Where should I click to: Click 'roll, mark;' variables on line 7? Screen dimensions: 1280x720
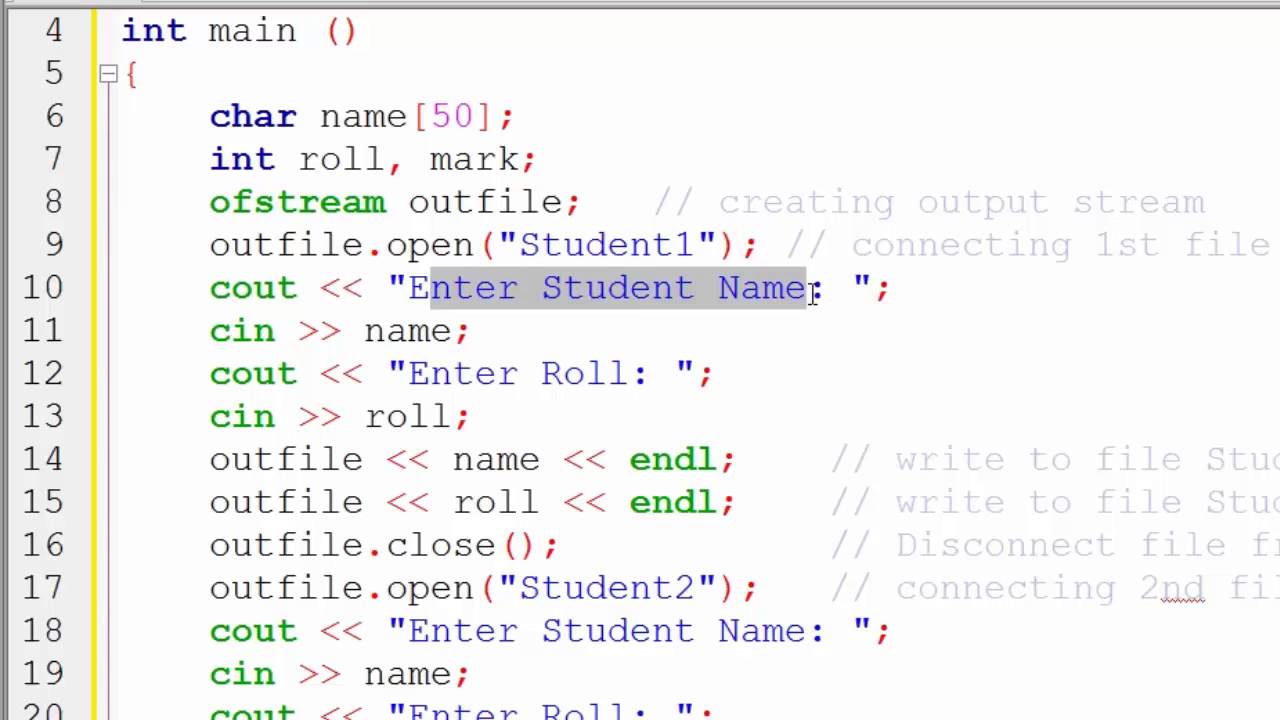[x=417, y=160]
